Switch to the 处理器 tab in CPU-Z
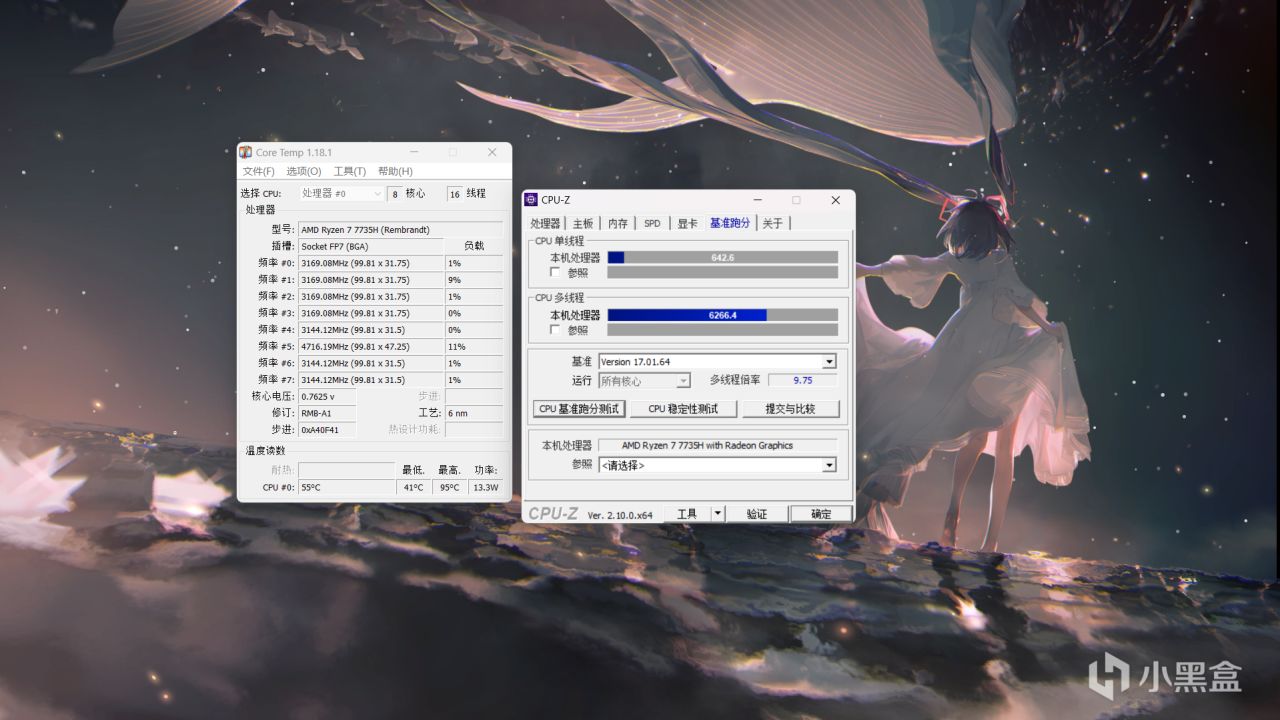Viewport: 1280px width, 720px height. 545,223
